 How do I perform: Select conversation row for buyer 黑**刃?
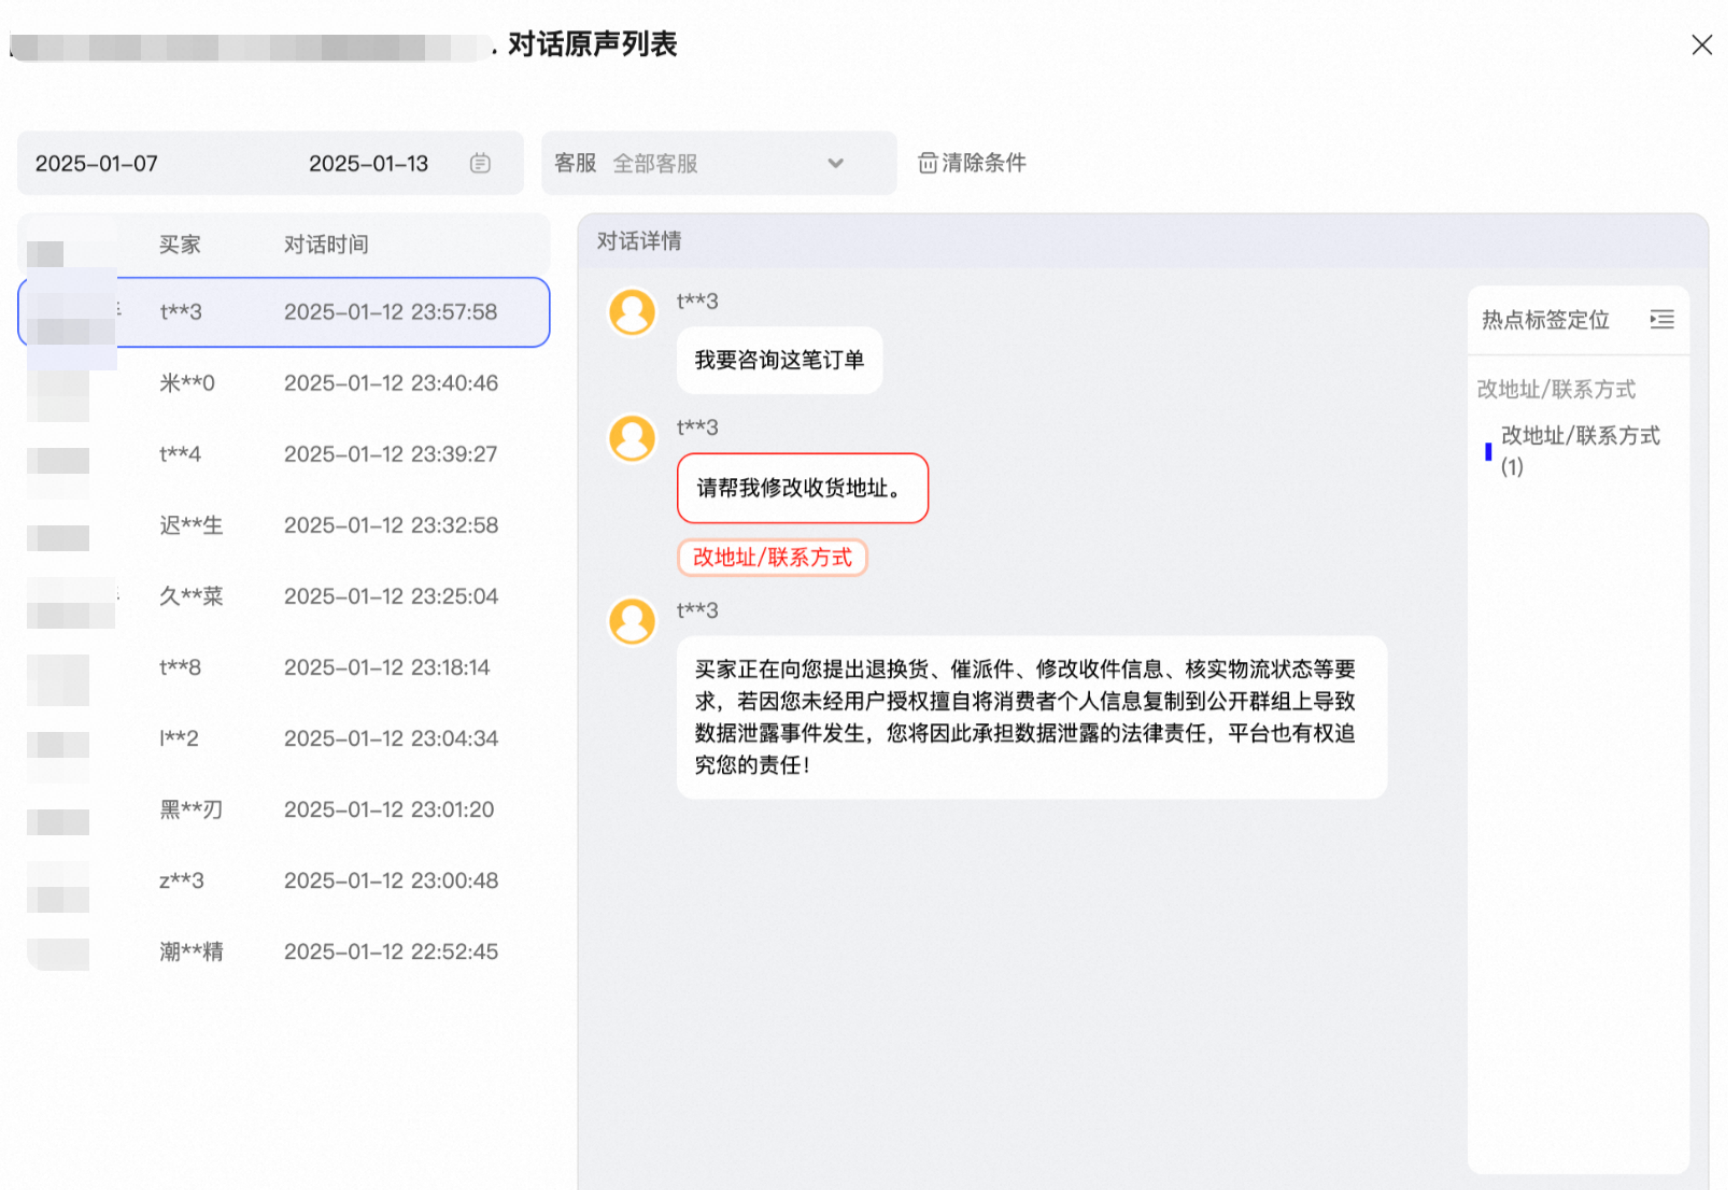point(284,809)
